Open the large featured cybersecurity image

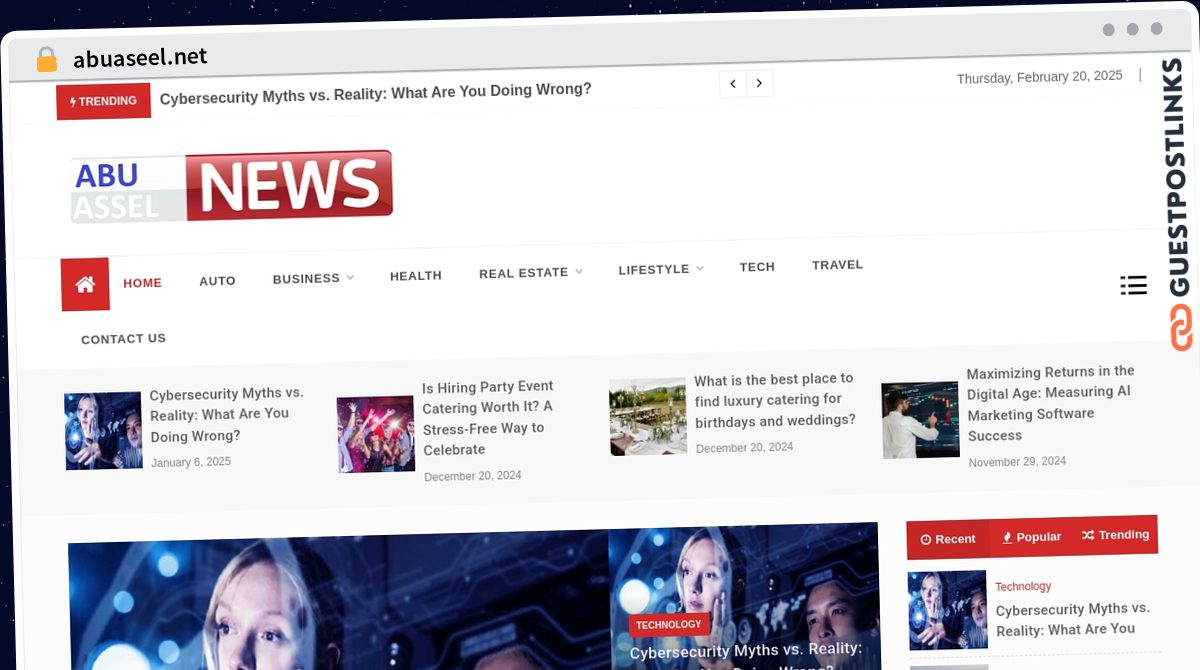coord(338,600)
